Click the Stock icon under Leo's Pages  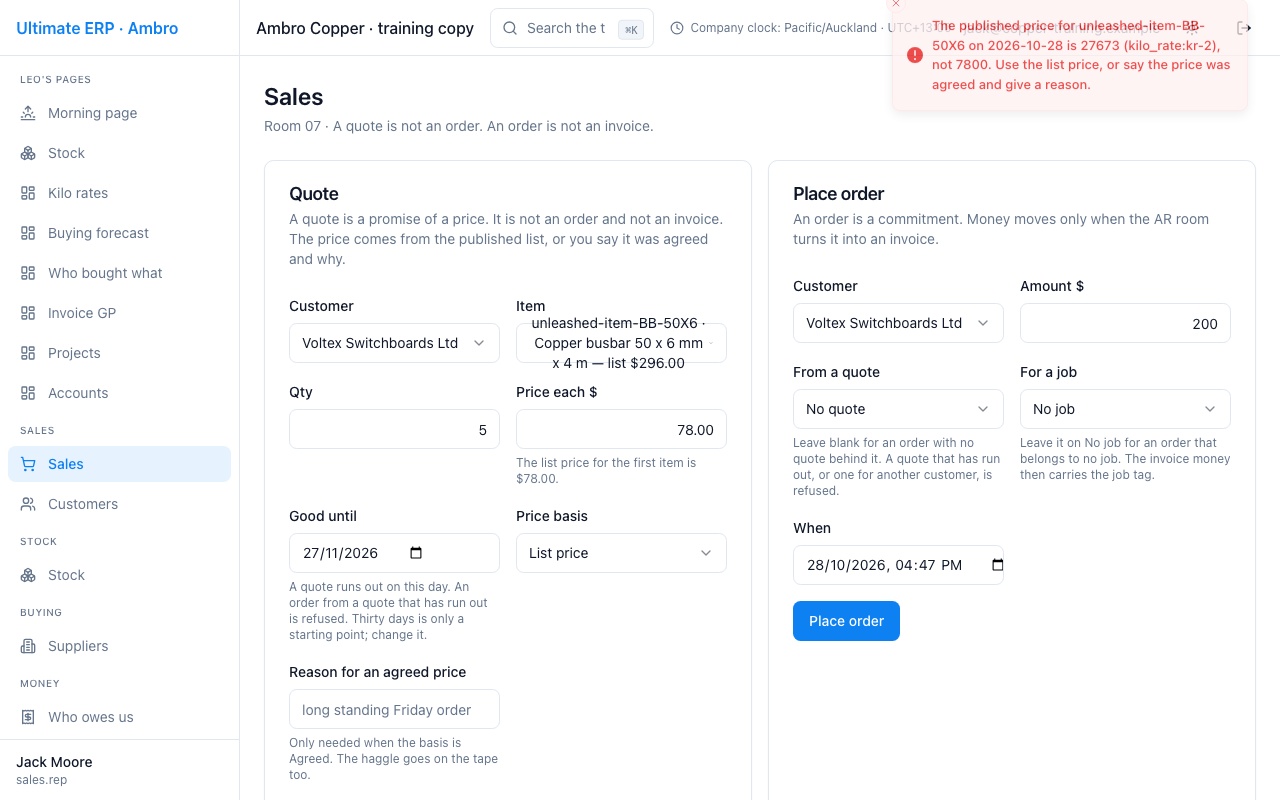point(28,153)
